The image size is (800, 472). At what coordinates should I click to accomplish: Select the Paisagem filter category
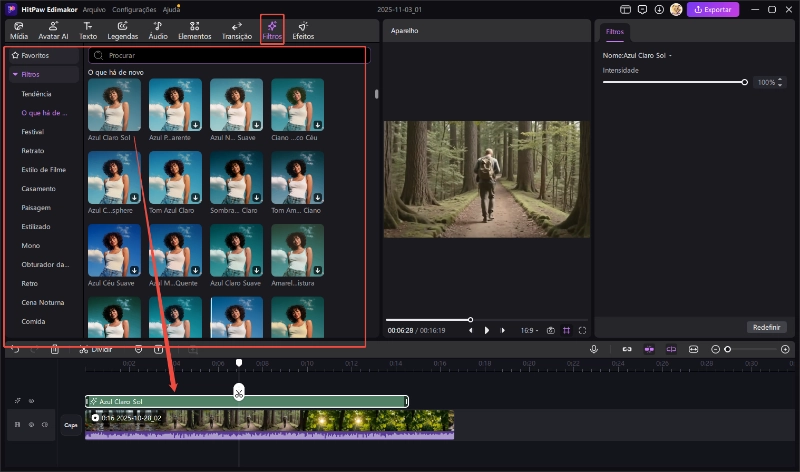point(36,208)
